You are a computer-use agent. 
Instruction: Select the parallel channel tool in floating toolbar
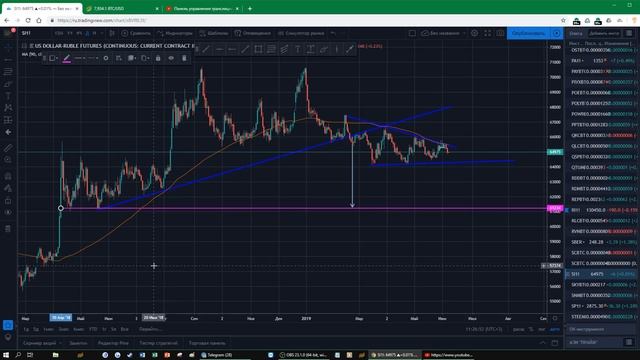(284, 49)
